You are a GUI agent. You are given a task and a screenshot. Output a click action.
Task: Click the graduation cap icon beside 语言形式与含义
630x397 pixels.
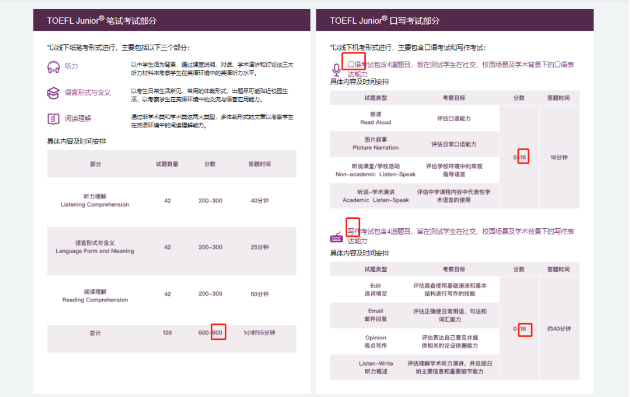pos(53,93)
